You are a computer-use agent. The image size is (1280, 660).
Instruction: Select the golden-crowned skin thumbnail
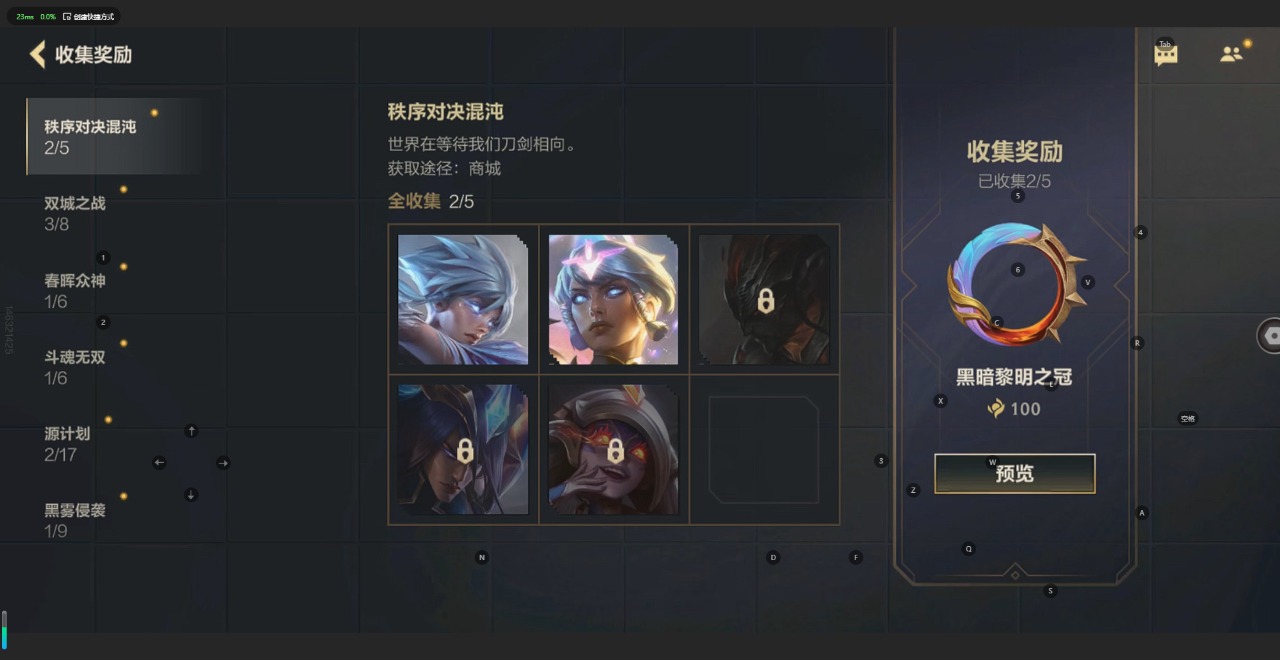click(613, 299)
